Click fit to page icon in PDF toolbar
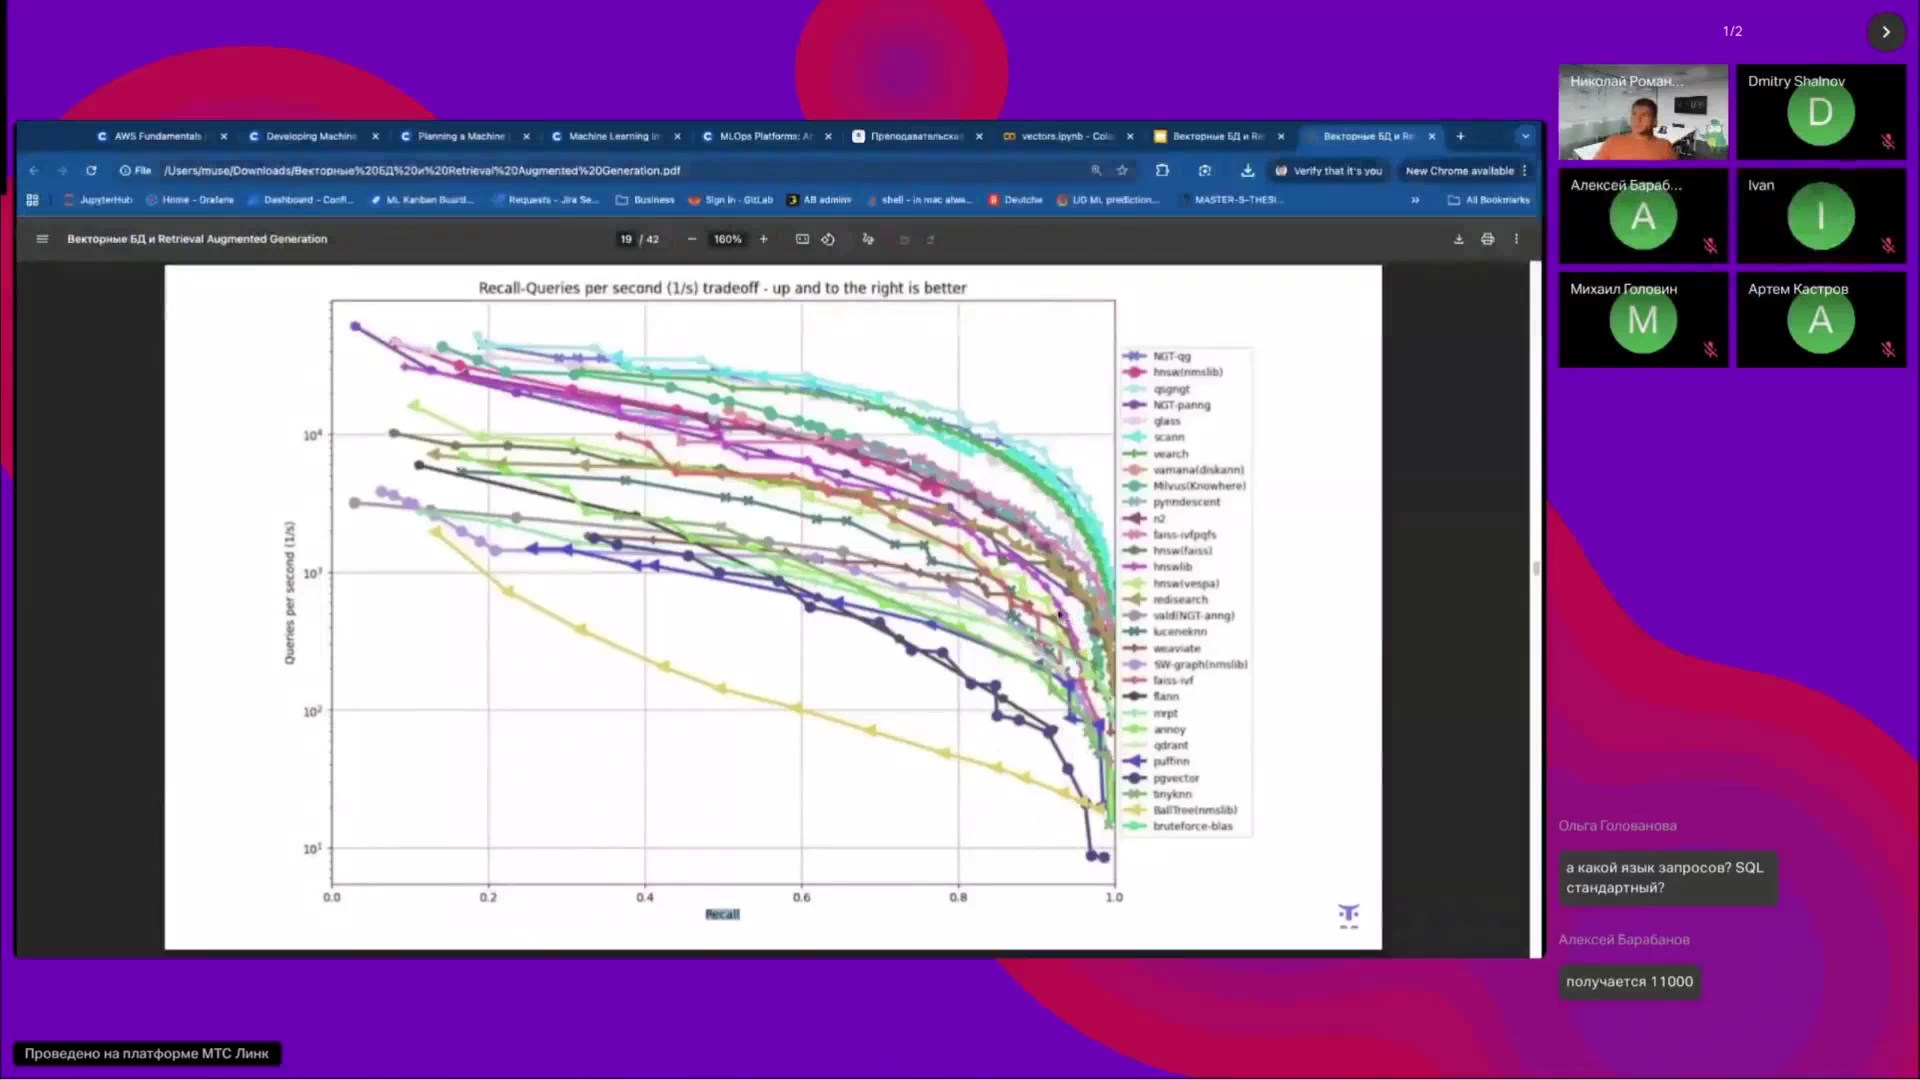 pos(802,239)
